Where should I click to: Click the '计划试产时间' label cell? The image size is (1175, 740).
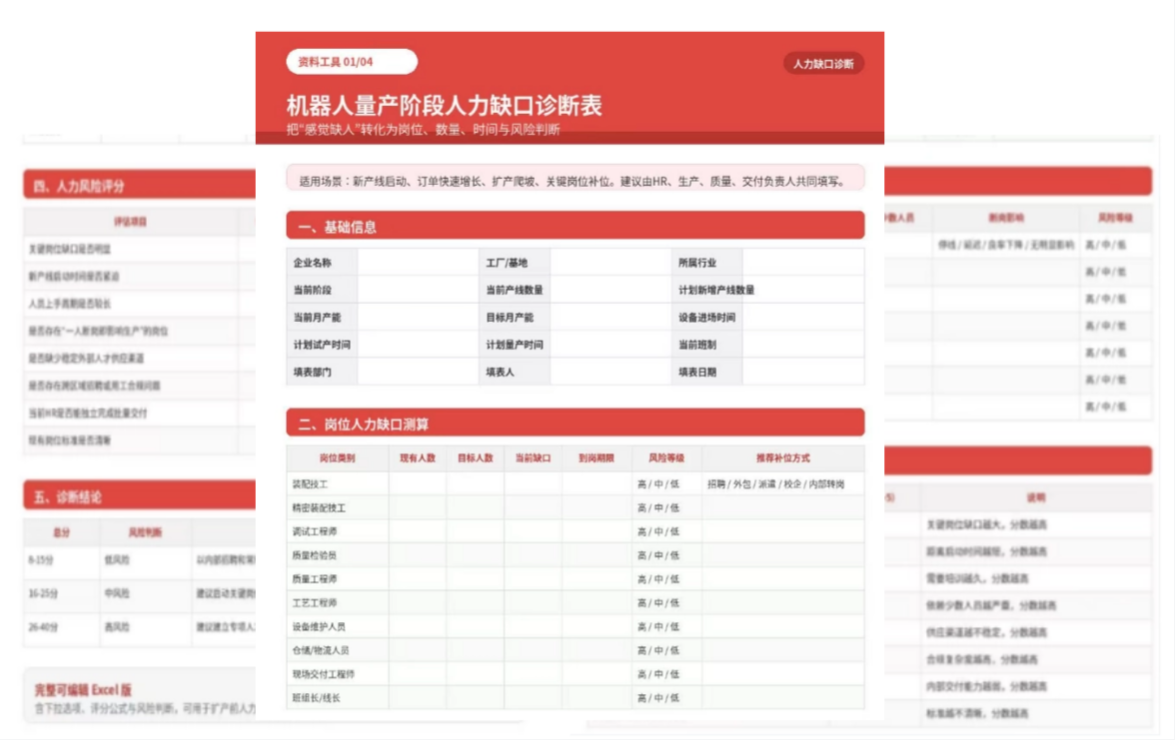point(322,345)
